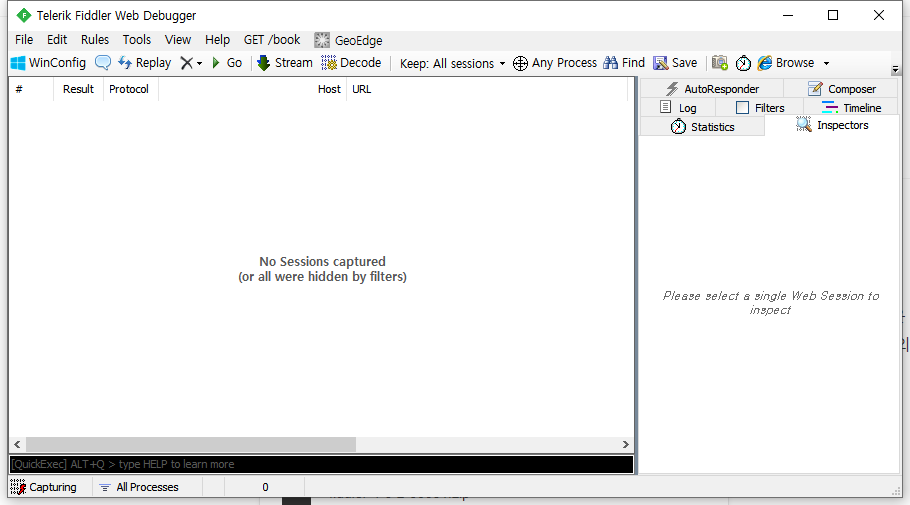Image resolution: width=910 pixels, height=505 pixels.
Task: Click the GeoEdge menu item
Action: (348, 40)
